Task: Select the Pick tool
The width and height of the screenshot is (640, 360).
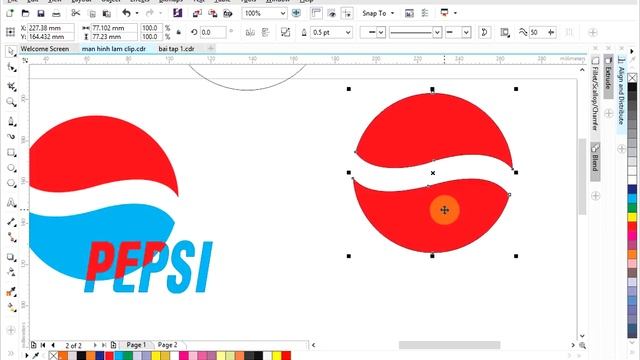Action: point(11,51)
